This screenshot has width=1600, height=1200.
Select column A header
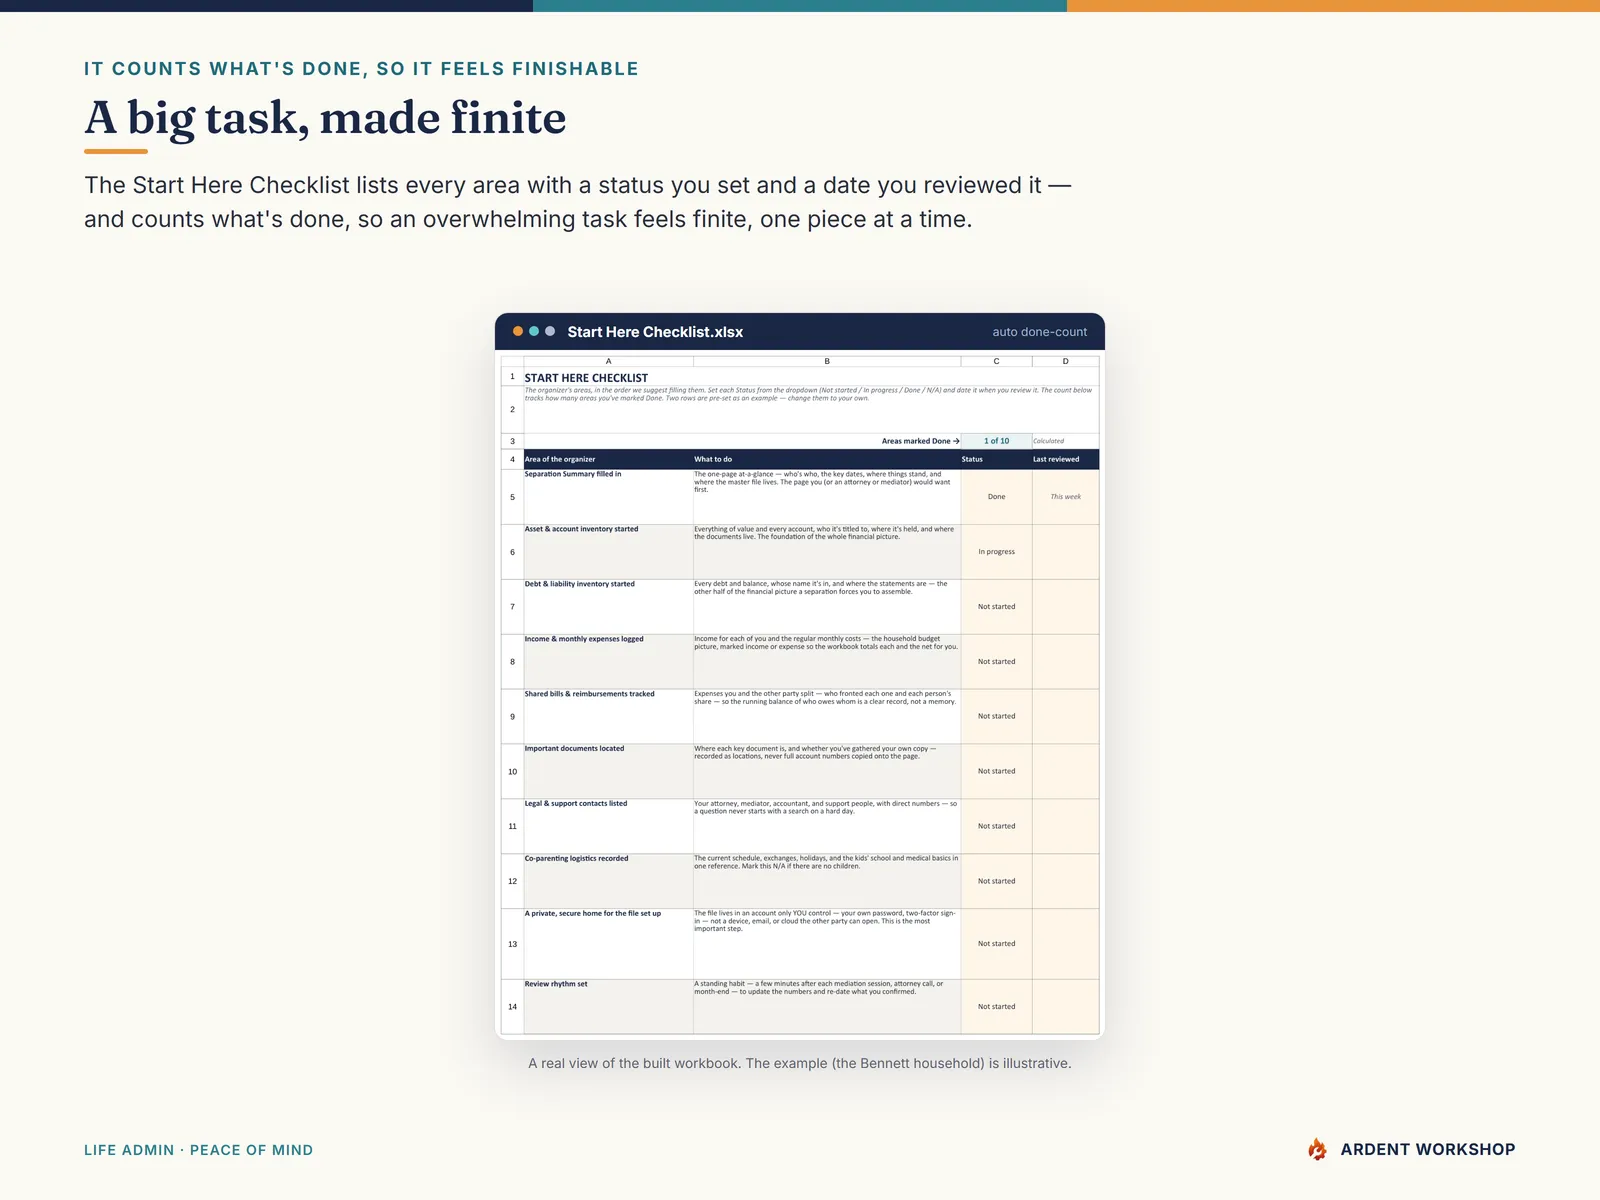point(608,361)
